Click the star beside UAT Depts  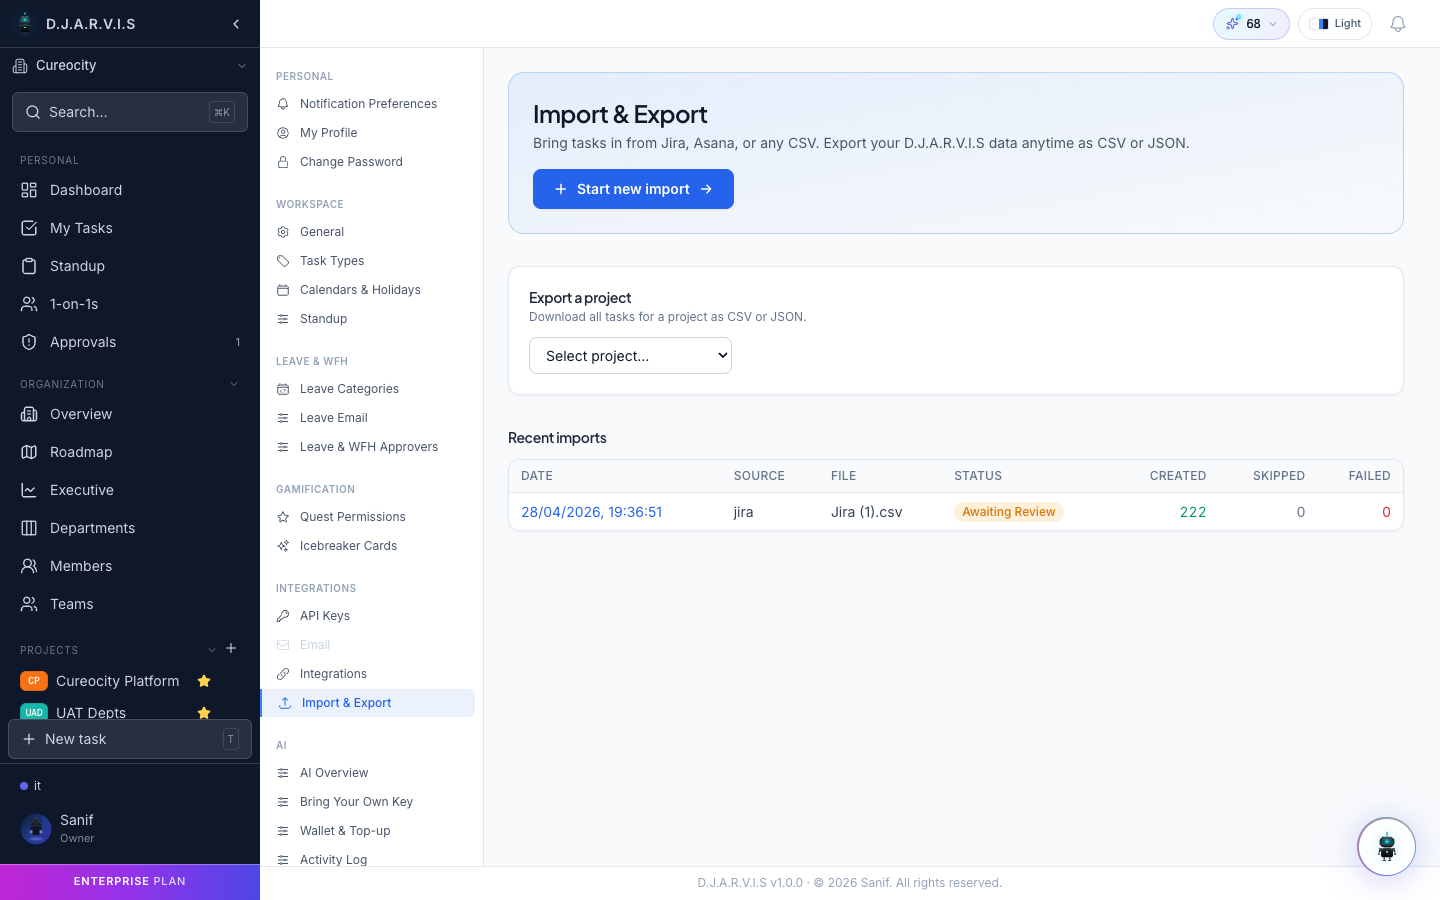(x=204, y=713)
